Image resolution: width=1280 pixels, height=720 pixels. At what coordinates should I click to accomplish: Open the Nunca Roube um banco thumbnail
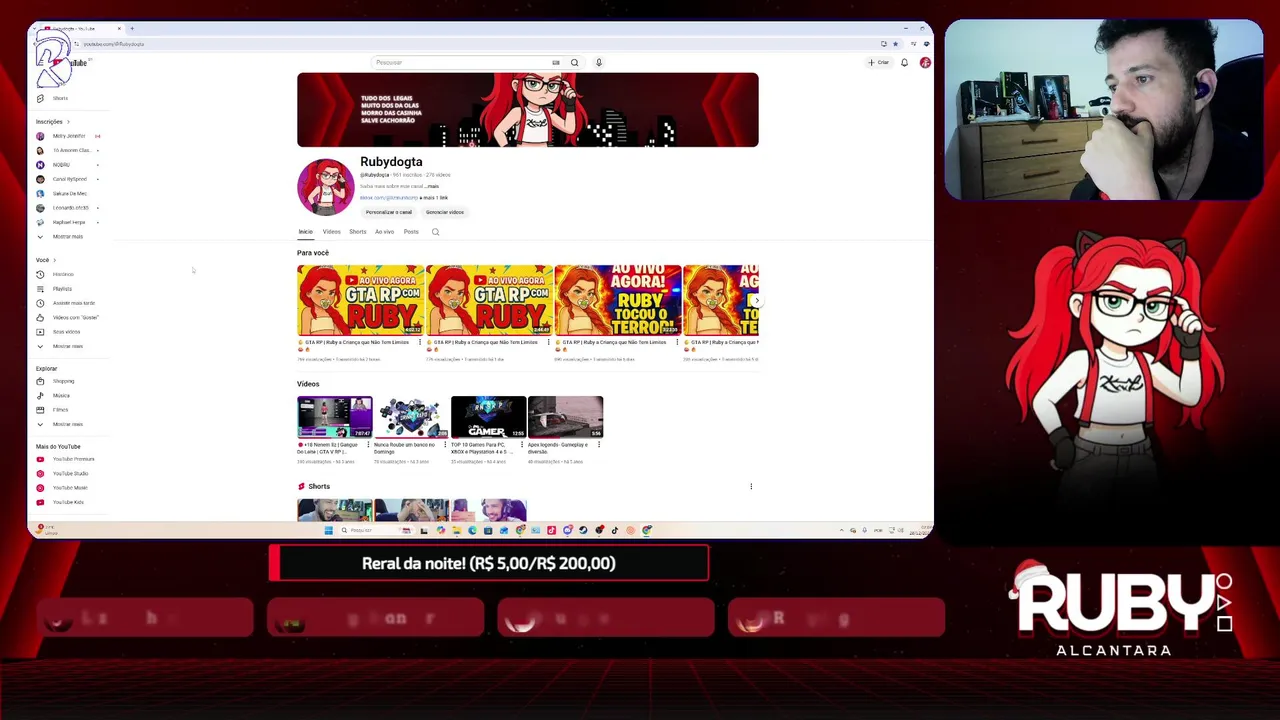point(411,417)
